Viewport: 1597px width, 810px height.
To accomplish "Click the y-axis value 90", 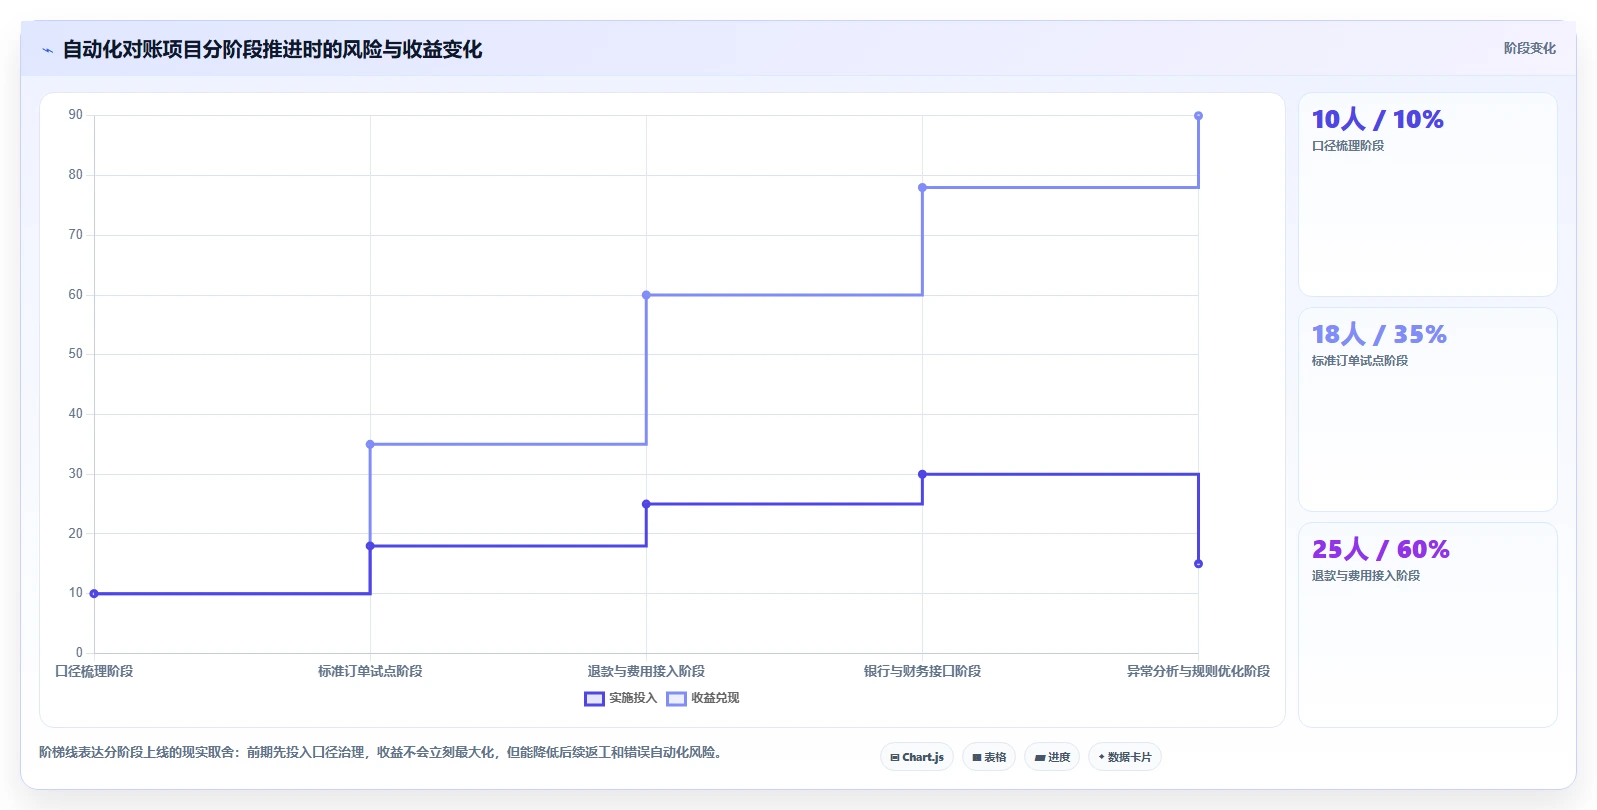I will click(76, 115).
